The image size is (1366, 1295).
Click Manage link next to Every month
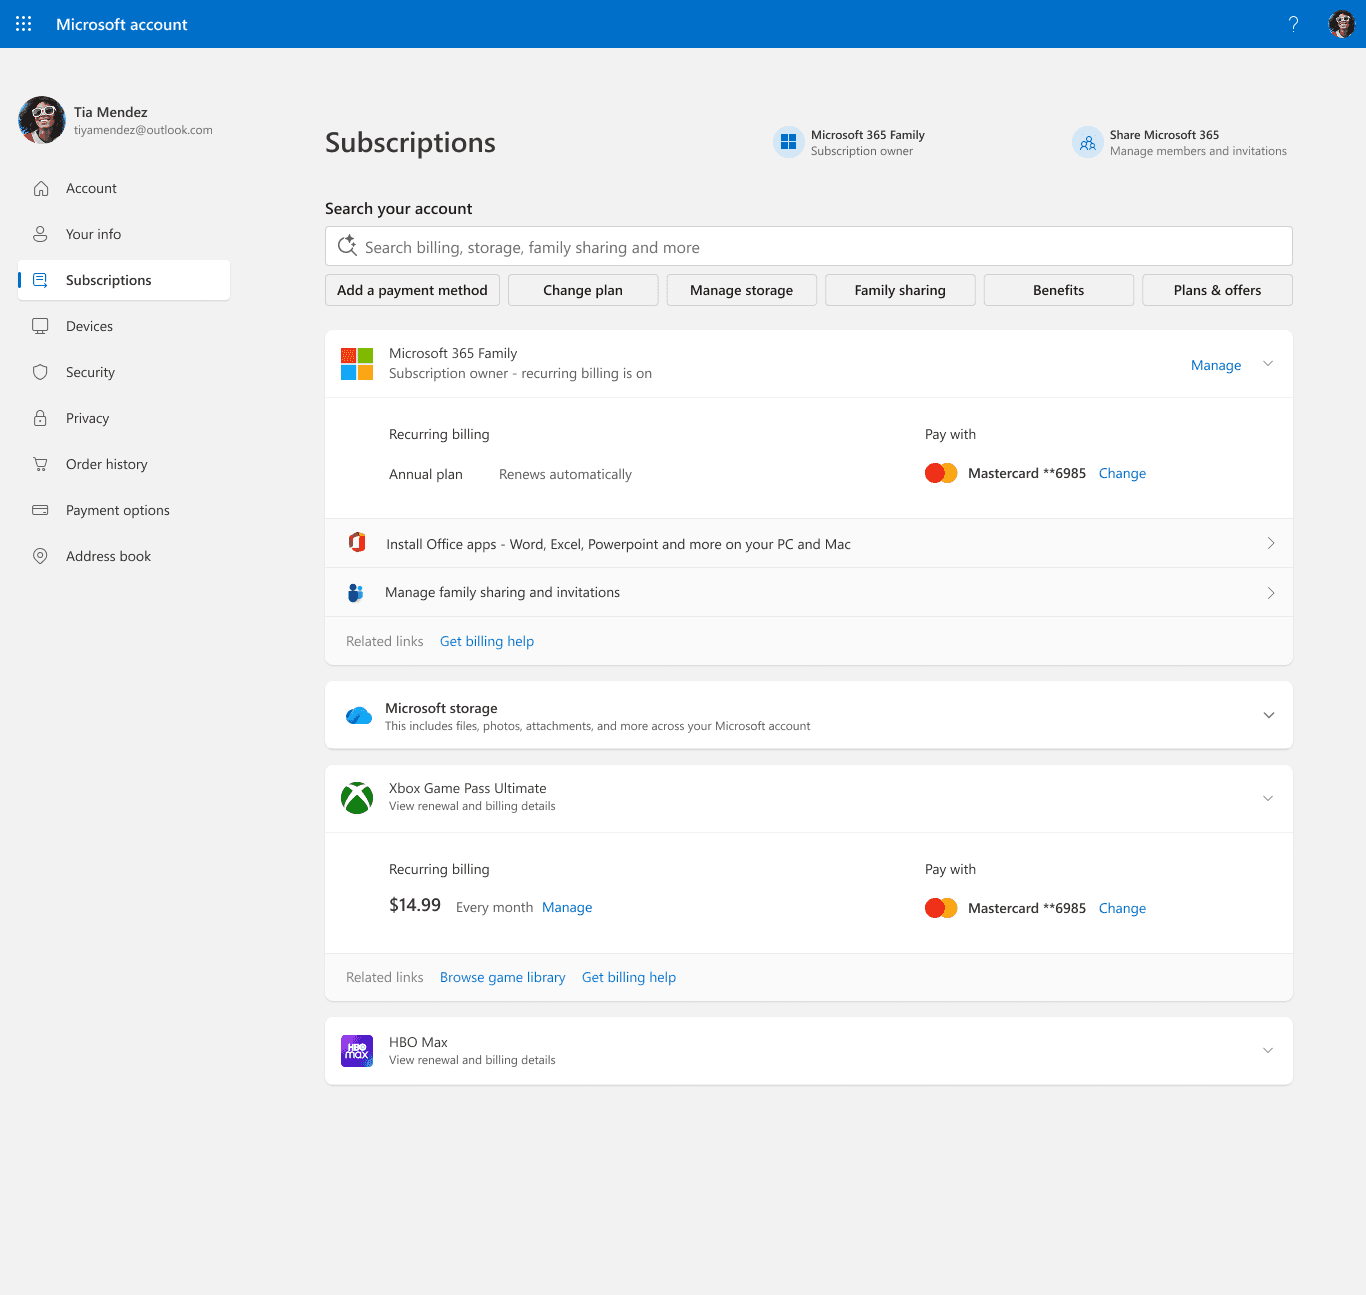567,907
